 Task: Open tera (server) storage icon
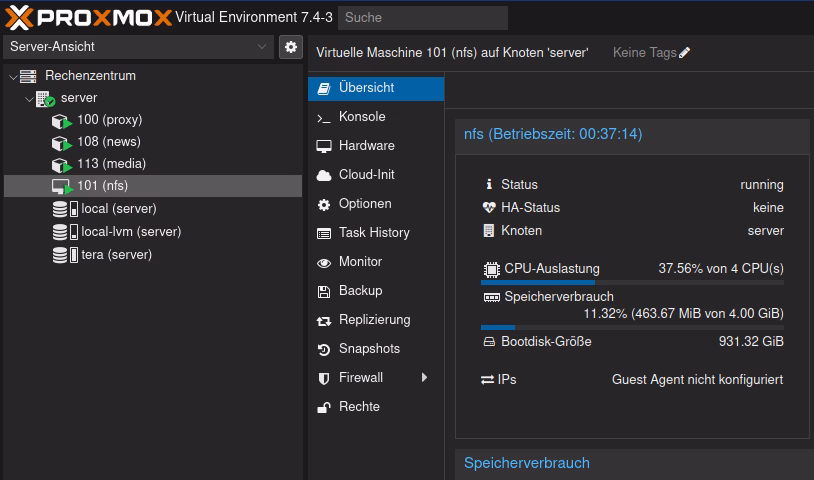[x=65, y=254]
